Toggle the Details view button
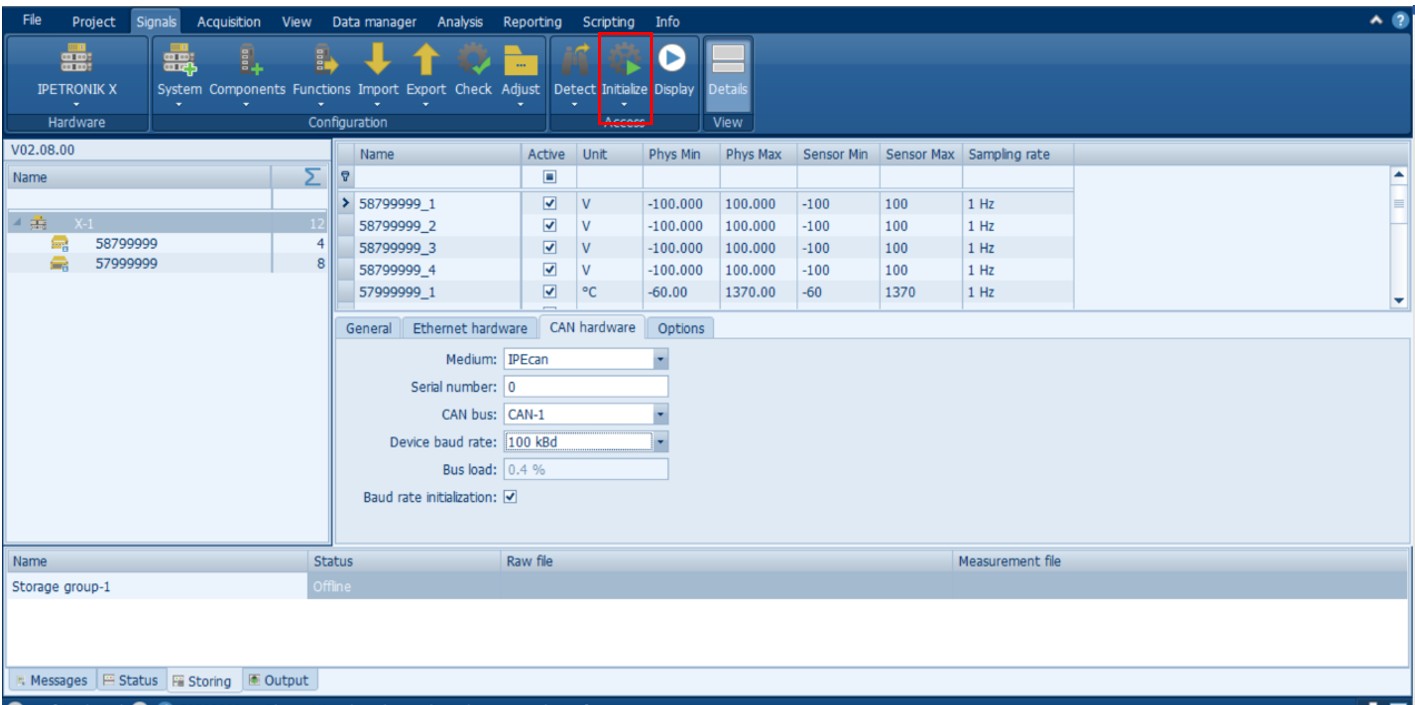This screenshot has height=705, width=1415. tap(727, 68)
